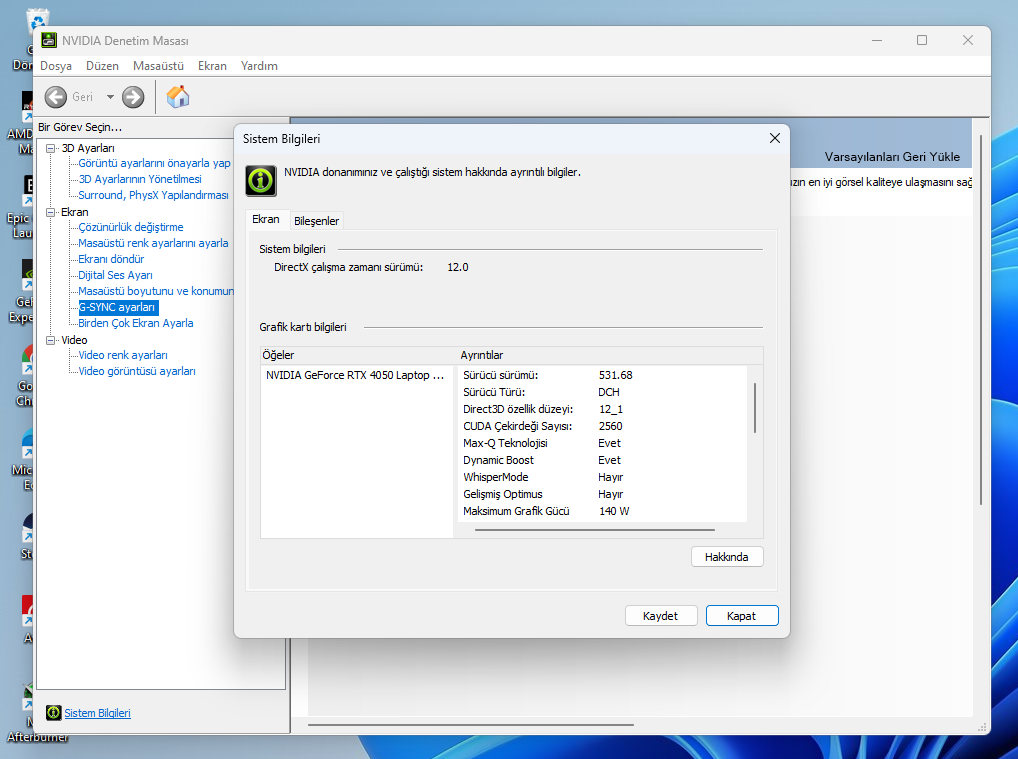Click the NVIDIA Control Panel title icon
The image size is (1018, 759).
pos(49,40)
